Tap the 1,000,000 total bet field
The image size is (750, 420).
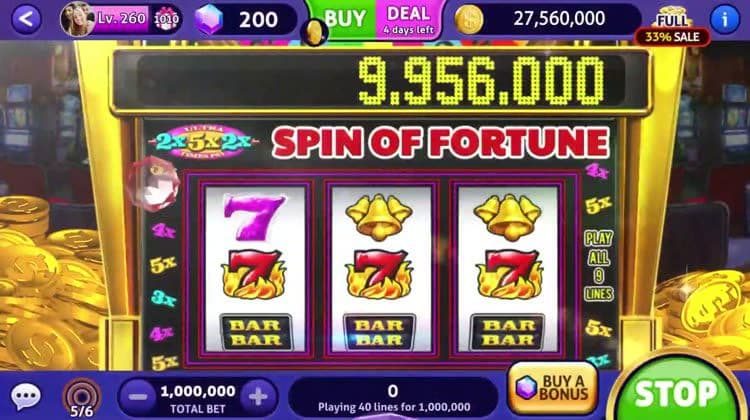point(198,398)
